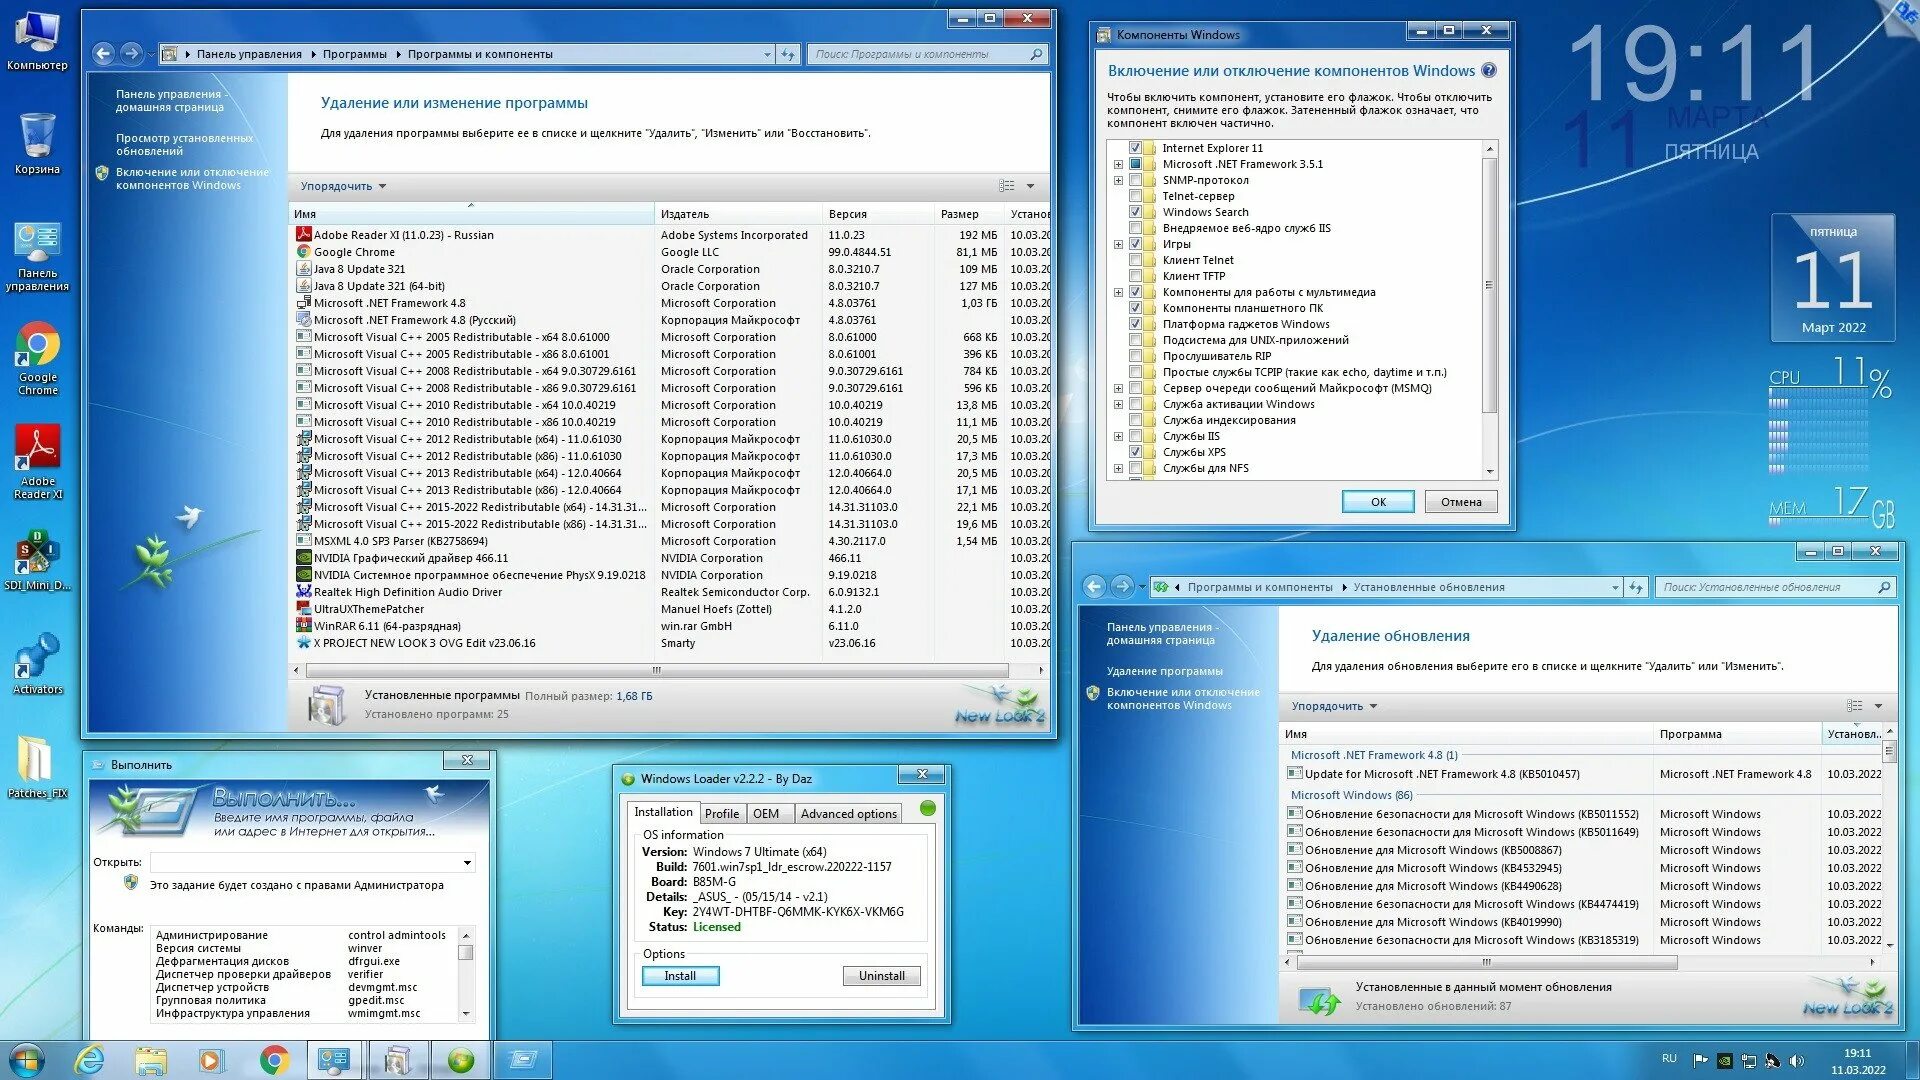Open Adobe Reader XI desktop icon
The width and height of the screenshot is (1920, 1080).
point(37,462)
